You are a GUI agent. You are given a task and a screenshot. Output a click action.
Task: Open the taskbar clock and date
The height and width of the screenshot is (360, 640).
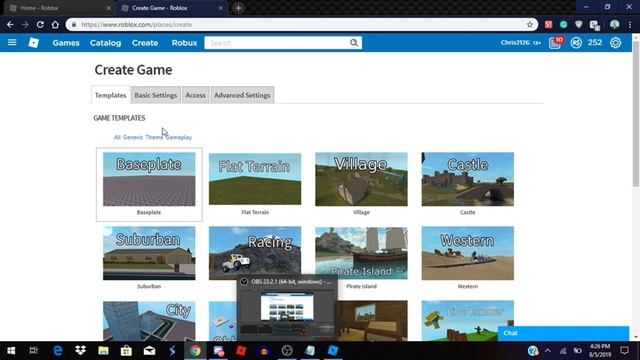600,351
